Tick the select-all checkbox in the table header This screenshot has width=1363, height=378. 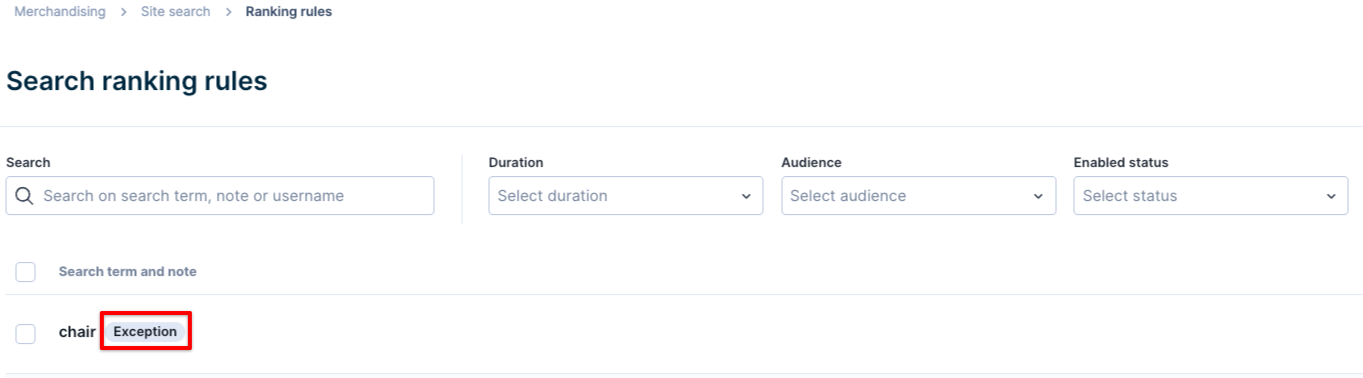(26, 272)
